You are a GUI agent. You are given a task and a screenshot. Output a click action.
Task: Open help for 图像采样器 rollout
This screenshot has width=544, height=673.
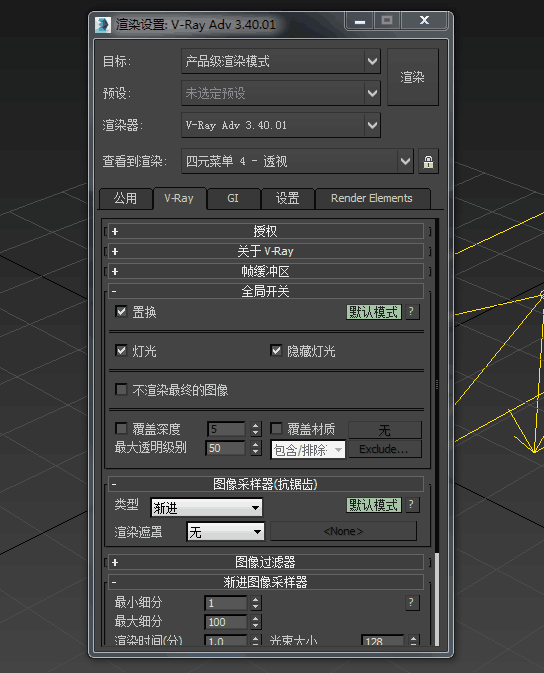(x=411, y=505)
